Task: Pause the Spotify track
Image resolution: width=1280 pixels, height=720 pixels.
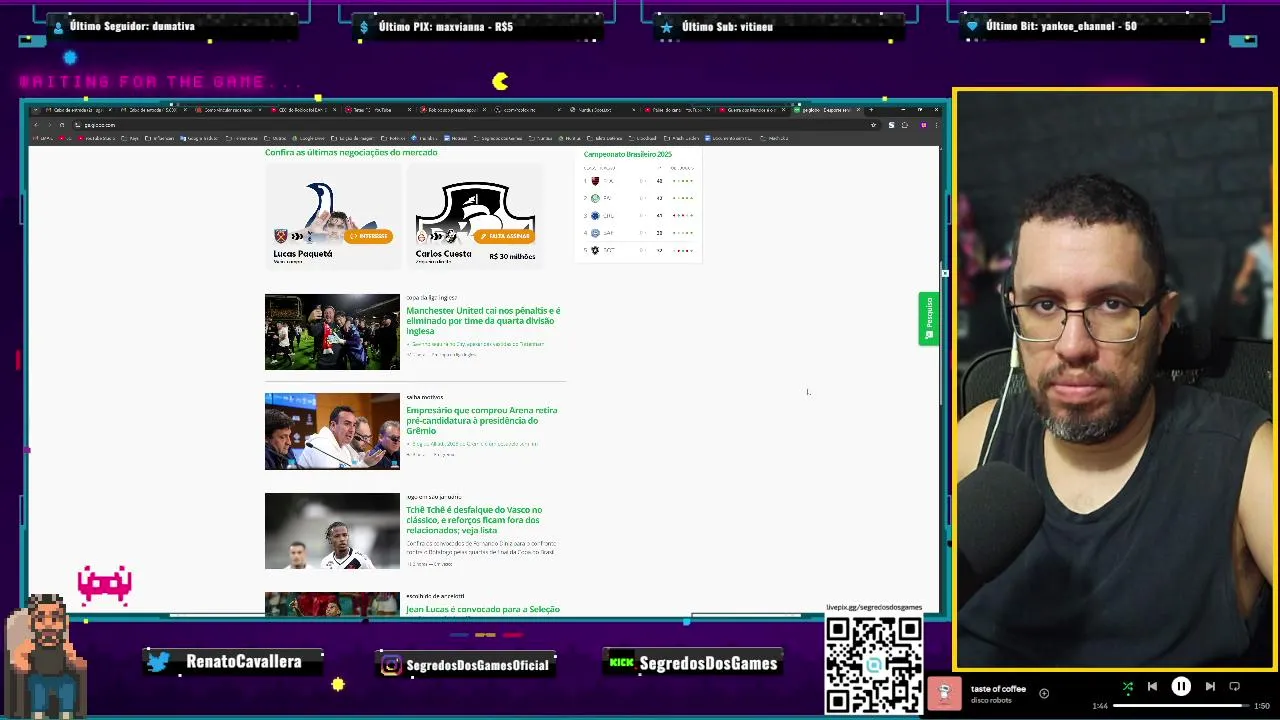Action: (1181, 686)
